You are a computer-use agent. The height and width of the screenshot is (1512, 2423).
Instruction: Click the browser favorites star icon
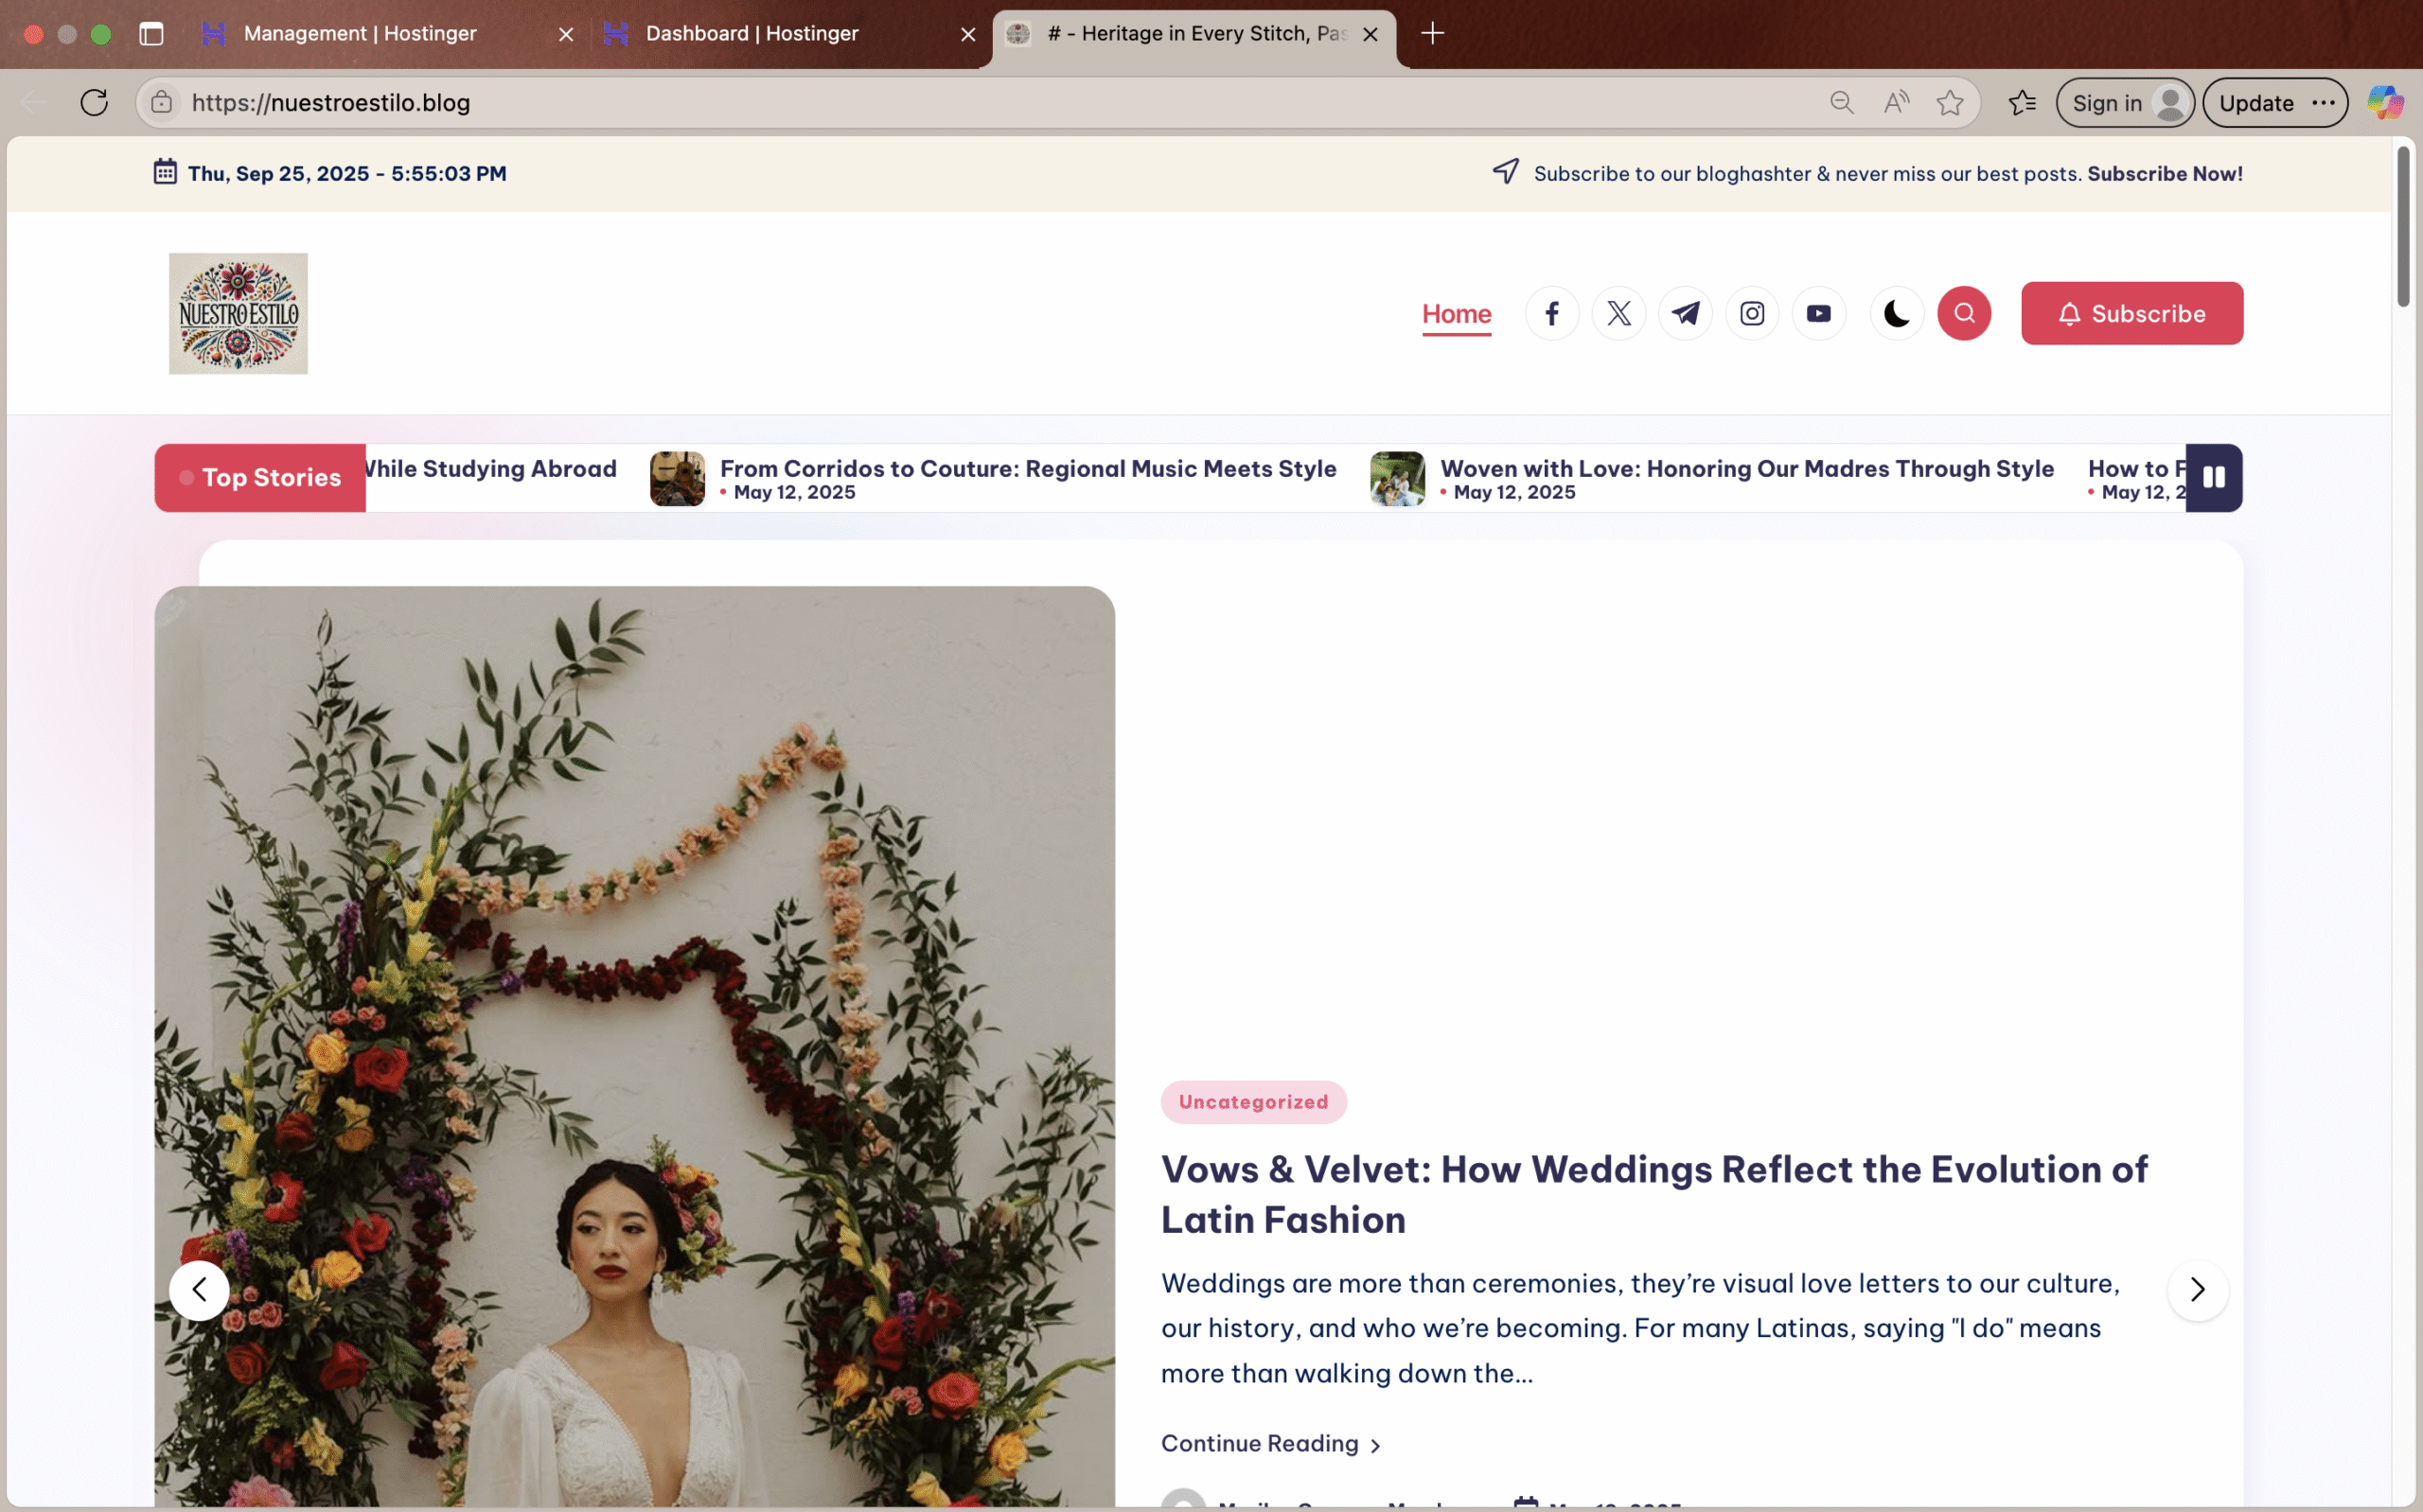pos(1949,103)
